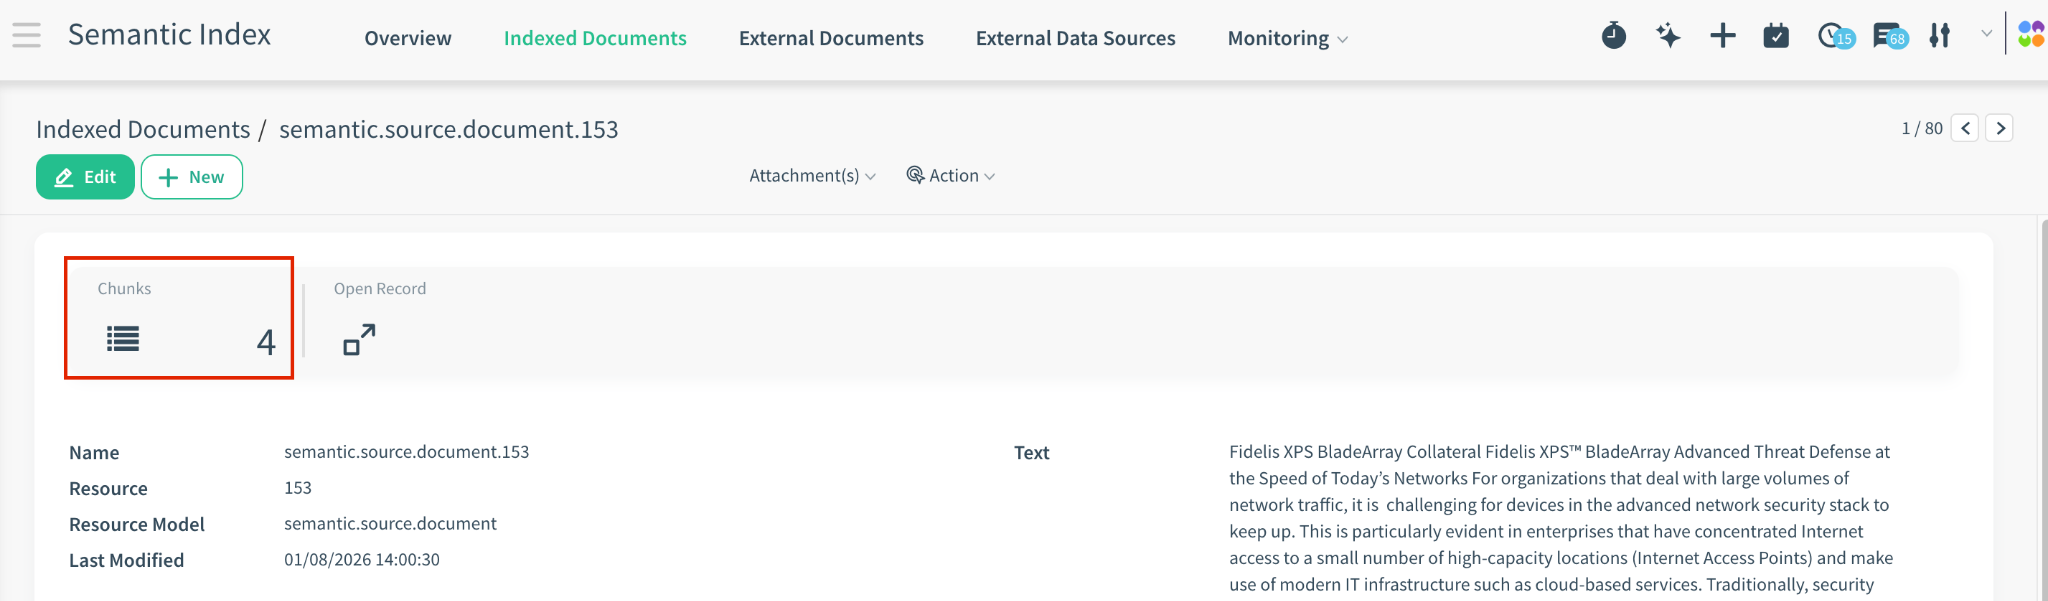Viewport: 2048px width, 601px height.
Task: Open the sparkles AI assistant icon
Action: 1668,36
